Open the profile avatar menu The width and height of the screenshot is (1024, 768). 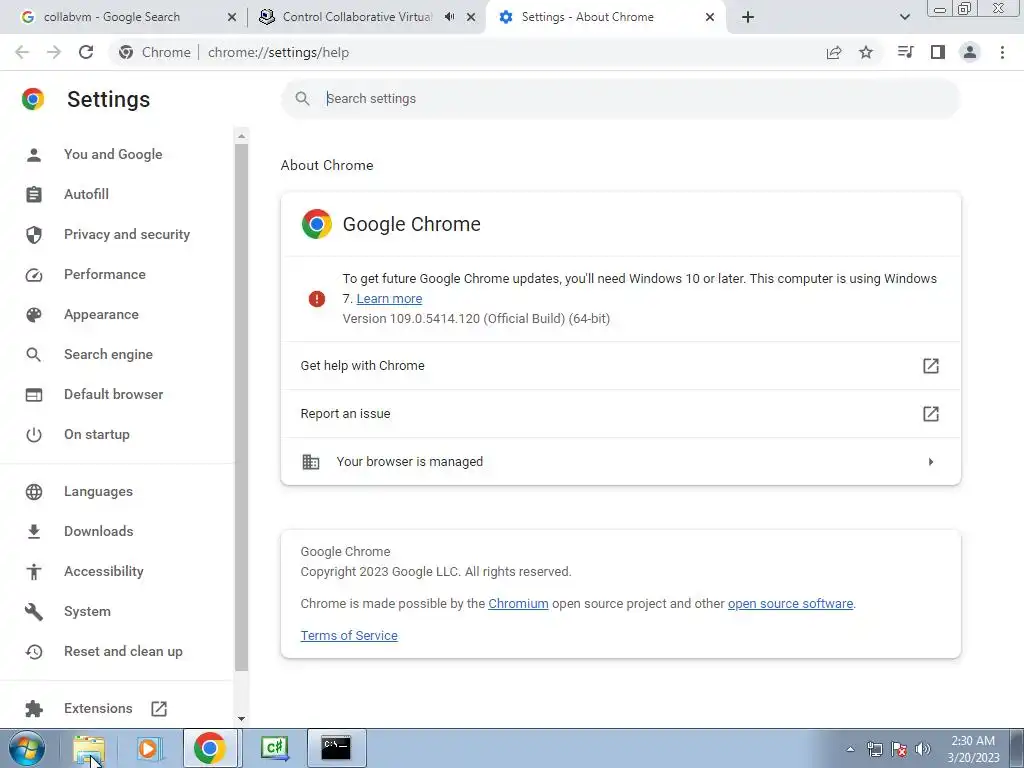point(970,52)
